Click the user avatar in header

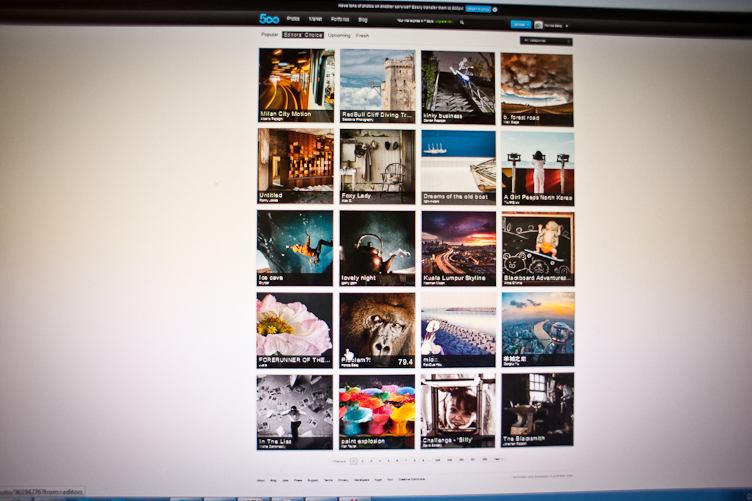(x=539, y=24)
